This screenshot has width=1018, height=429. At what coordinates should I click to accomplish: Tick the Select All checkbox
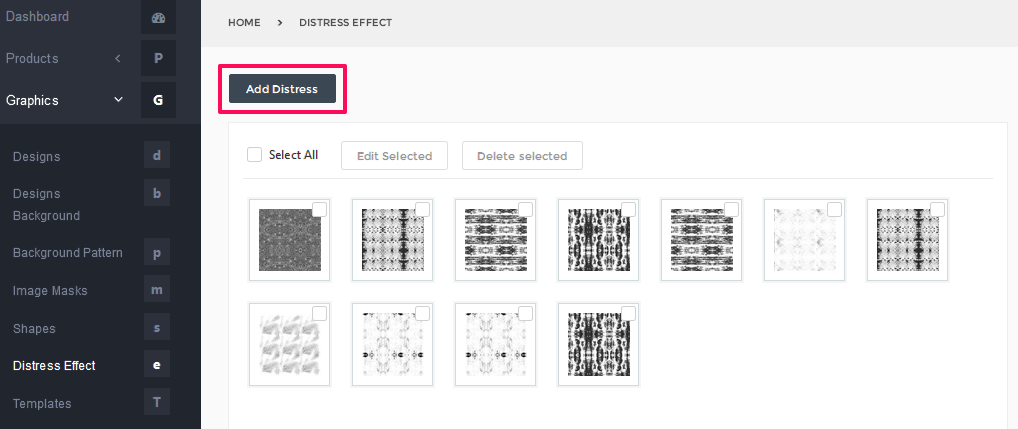coord(254,154)
